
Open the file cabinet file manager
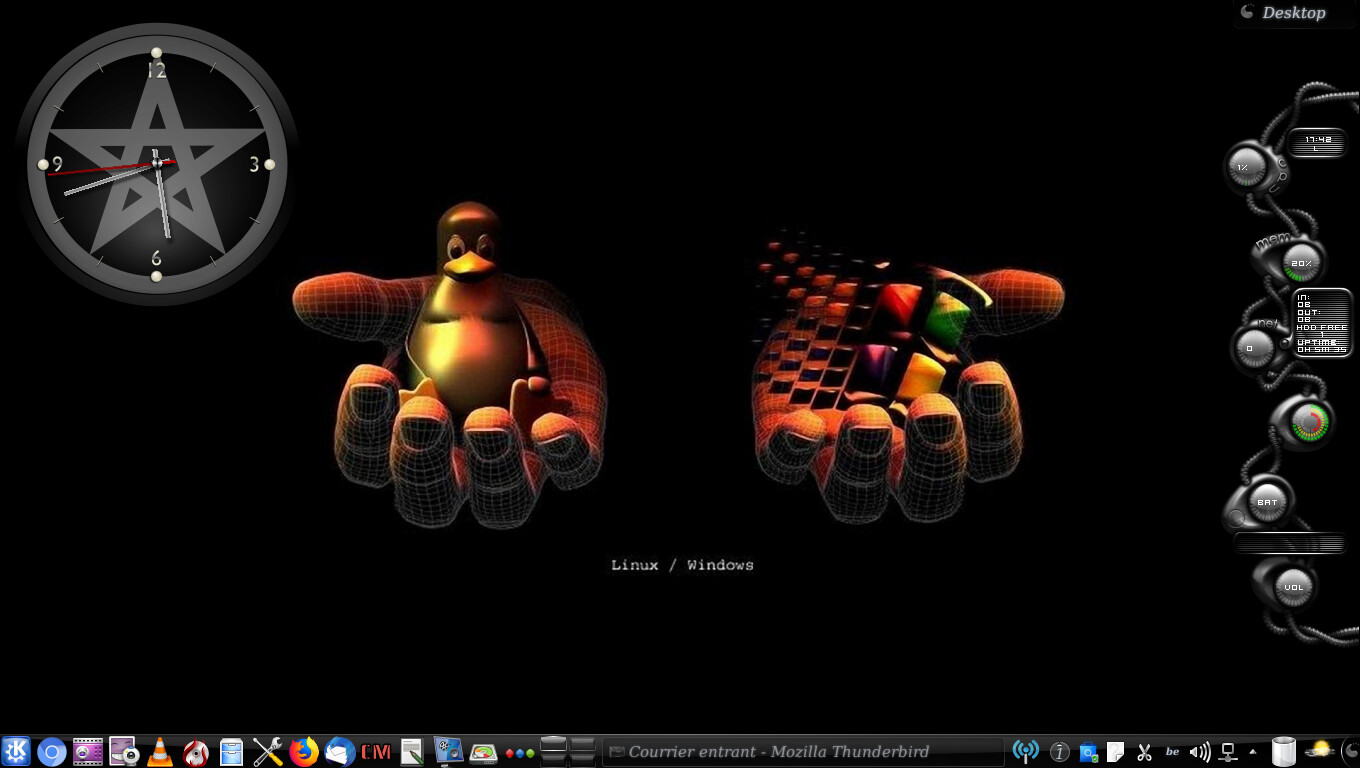pos(232,751)
